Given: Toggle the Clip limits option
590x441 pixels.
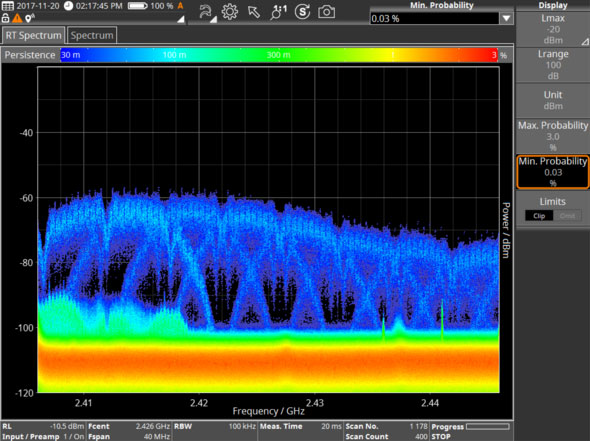Looking at the screenshot, I should (539, 216).
